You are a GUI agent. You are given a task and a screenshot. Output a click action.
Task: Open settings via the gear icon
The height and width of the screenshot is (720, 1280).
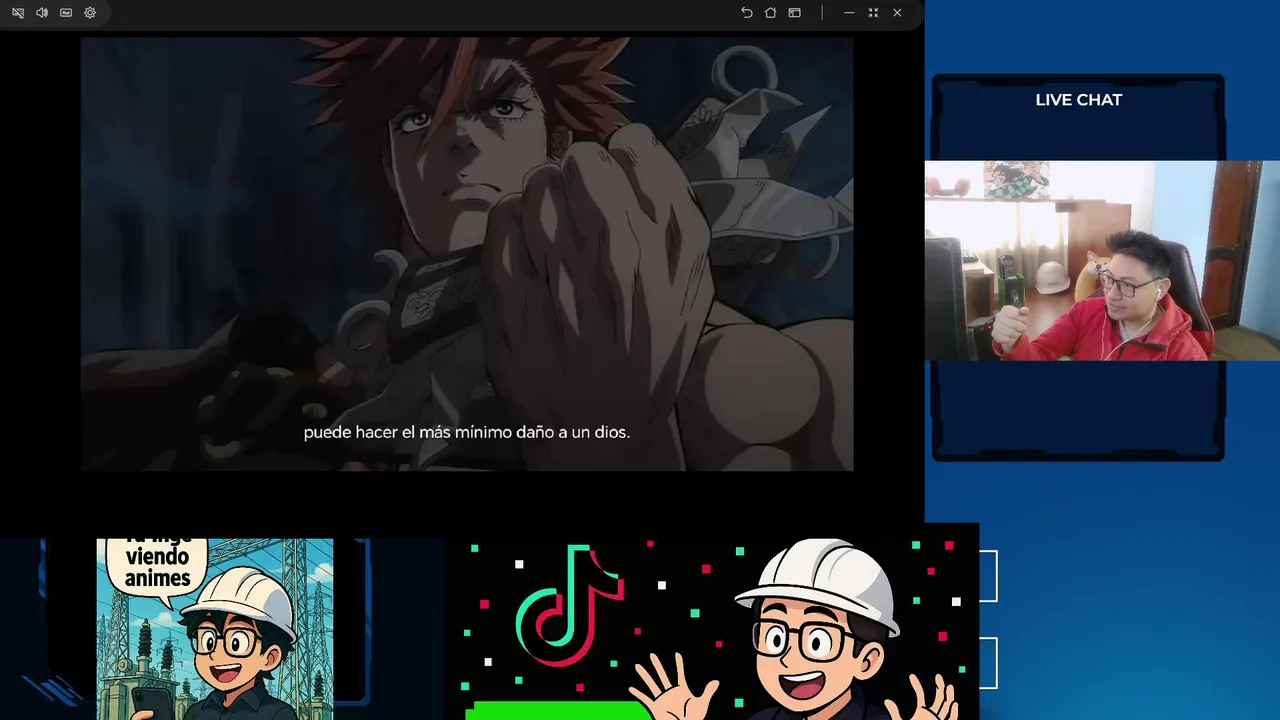click(x=90, y=13)
